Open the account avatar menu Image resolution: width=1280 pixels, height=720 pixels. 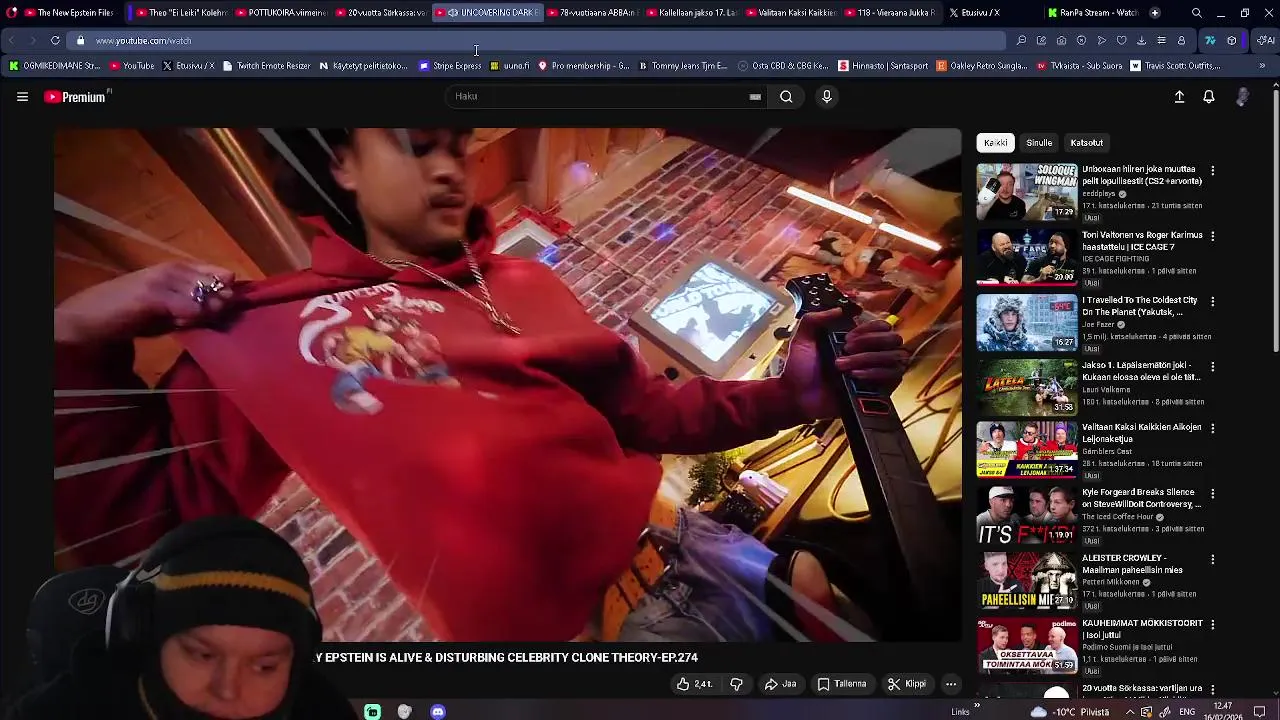click(1242, 97)
